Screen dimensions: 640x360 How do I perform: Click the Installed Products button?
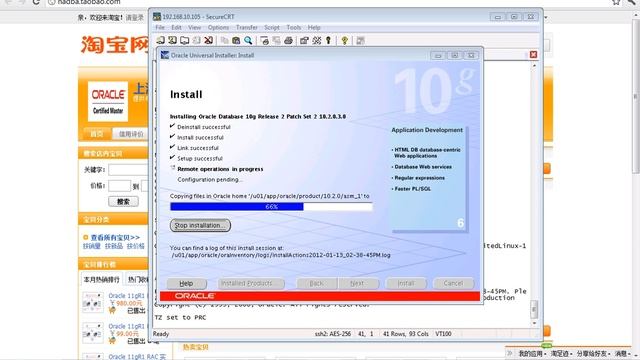(x=251, y=283)
